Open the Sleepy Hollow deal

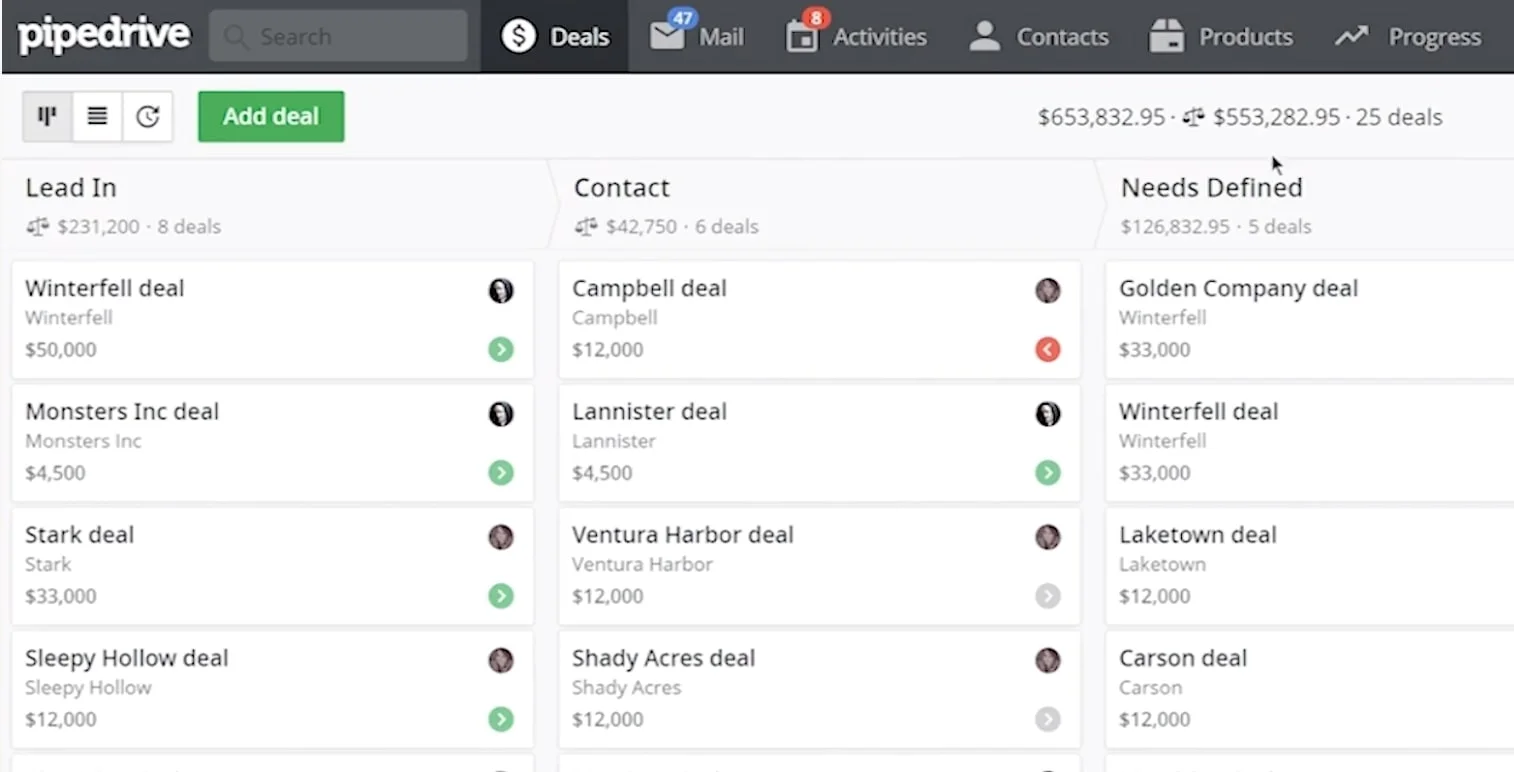tap(272, 690)
